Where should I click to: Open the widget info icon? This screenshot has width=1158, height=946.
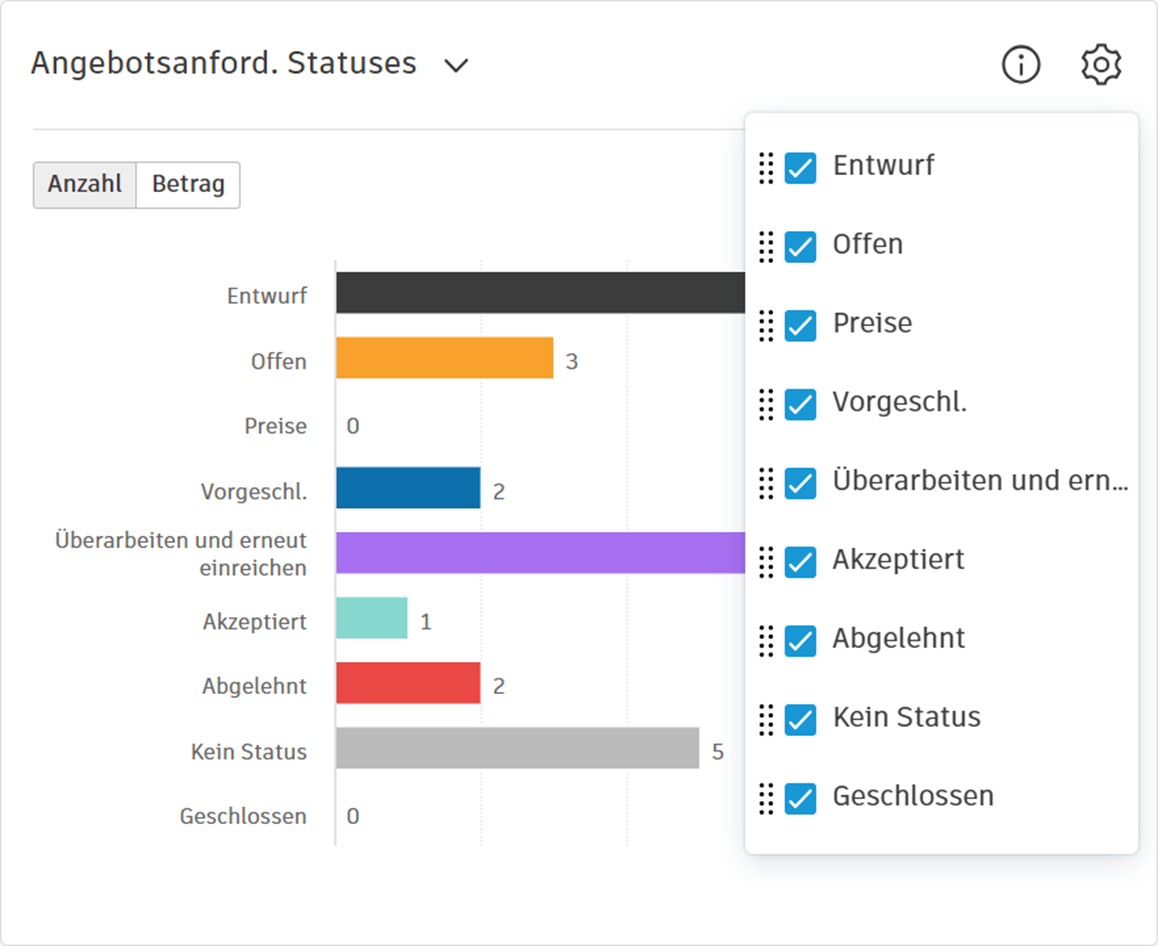pos(1020,64)
